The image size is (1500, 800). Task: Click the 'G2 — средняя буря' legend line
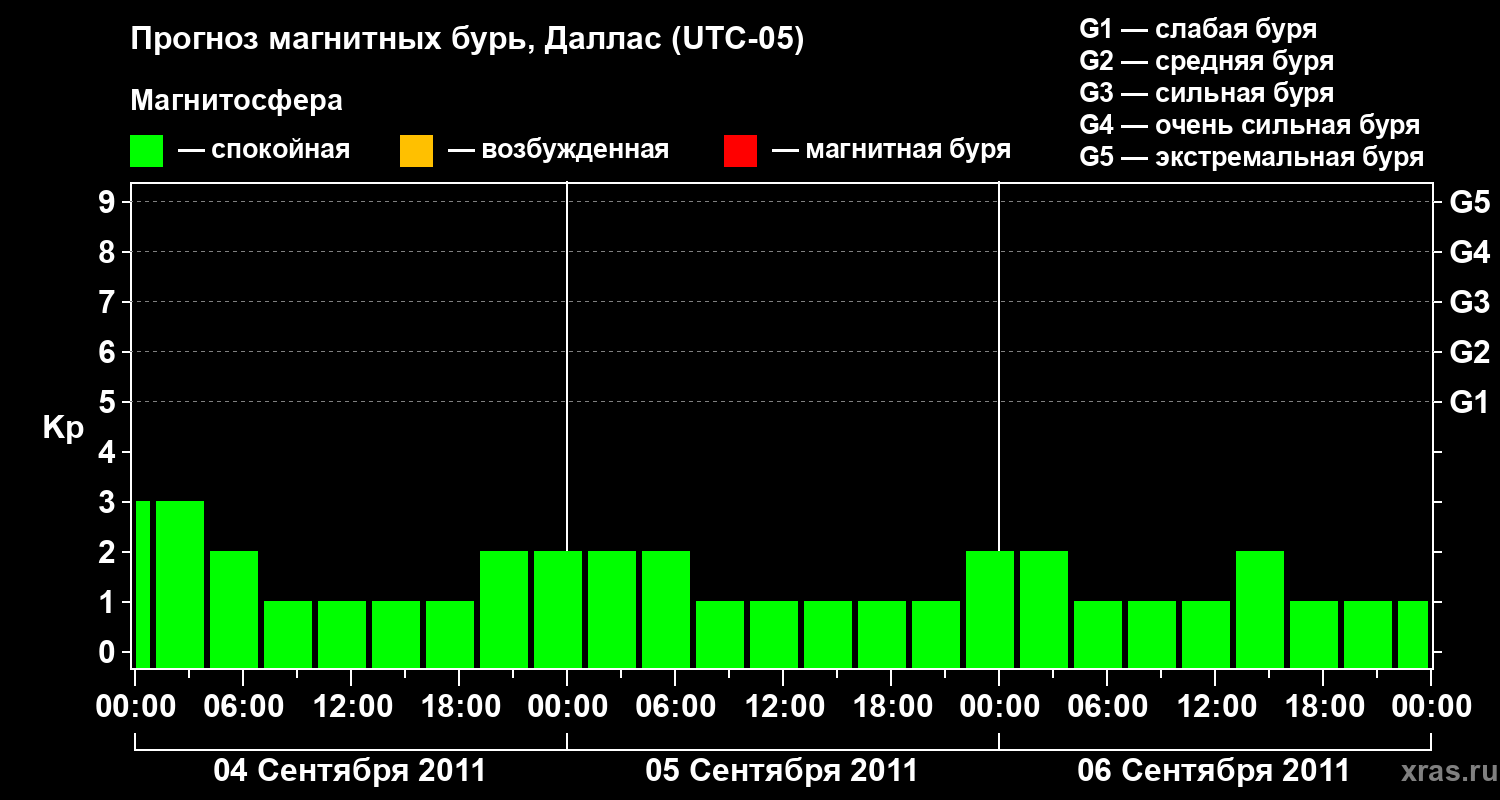1207,61
